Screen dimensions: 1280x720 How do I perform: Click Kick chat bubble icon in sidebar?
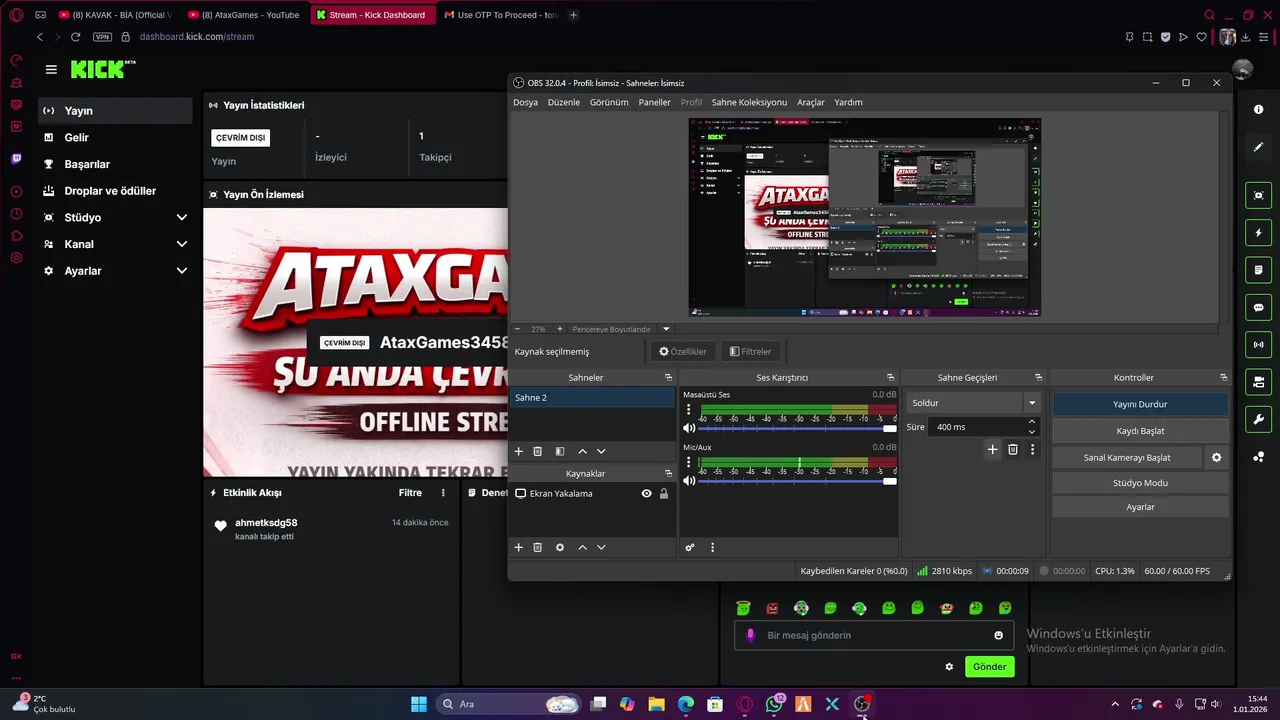tap(1258, 307)
